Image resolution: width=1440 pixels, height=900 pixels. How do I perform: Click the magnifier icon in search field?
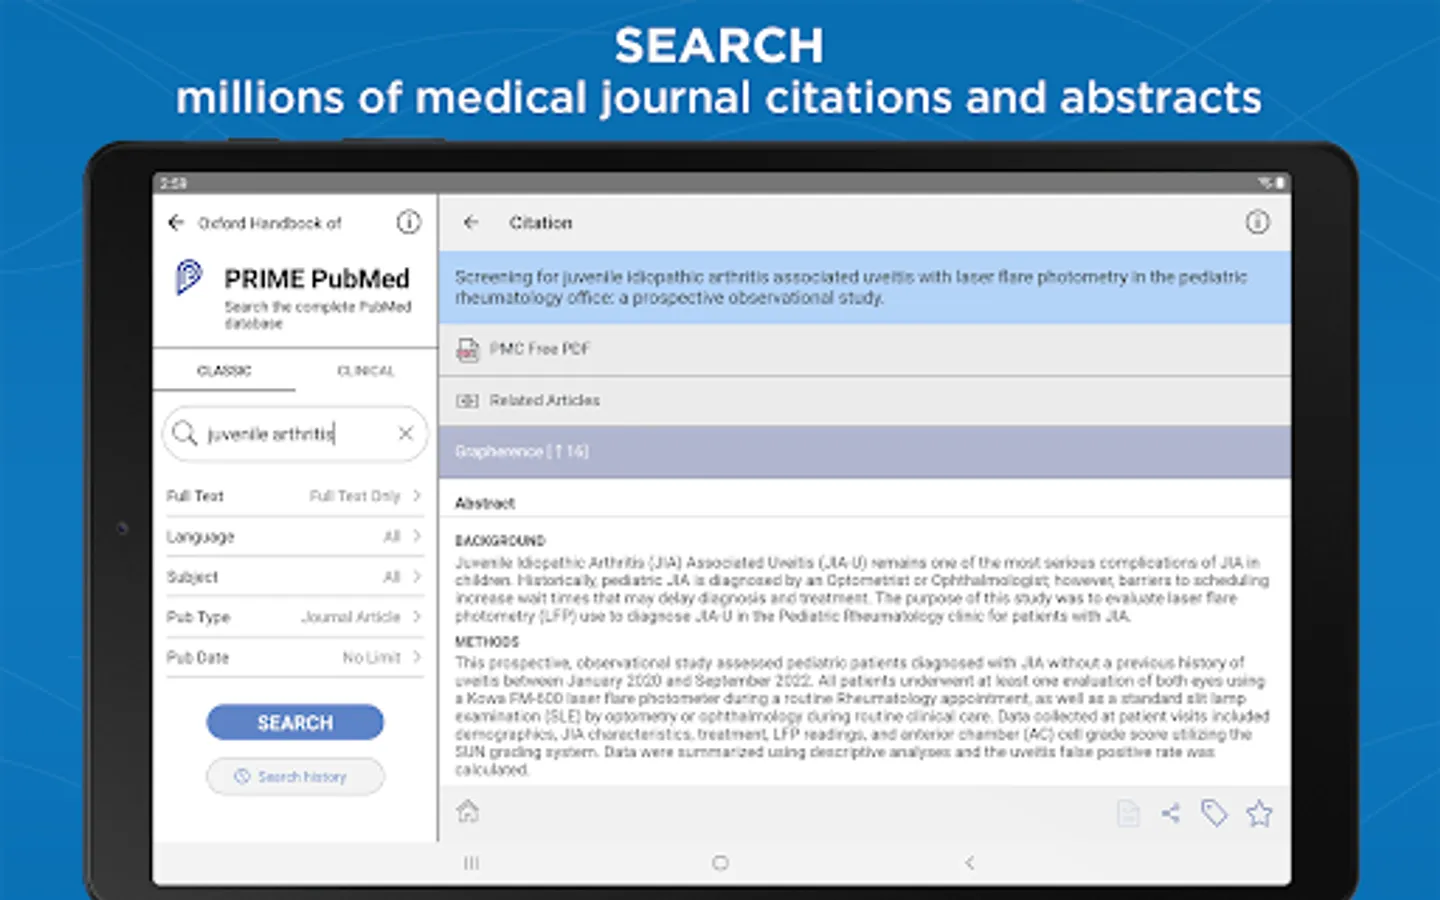click(x=184, y=433)
